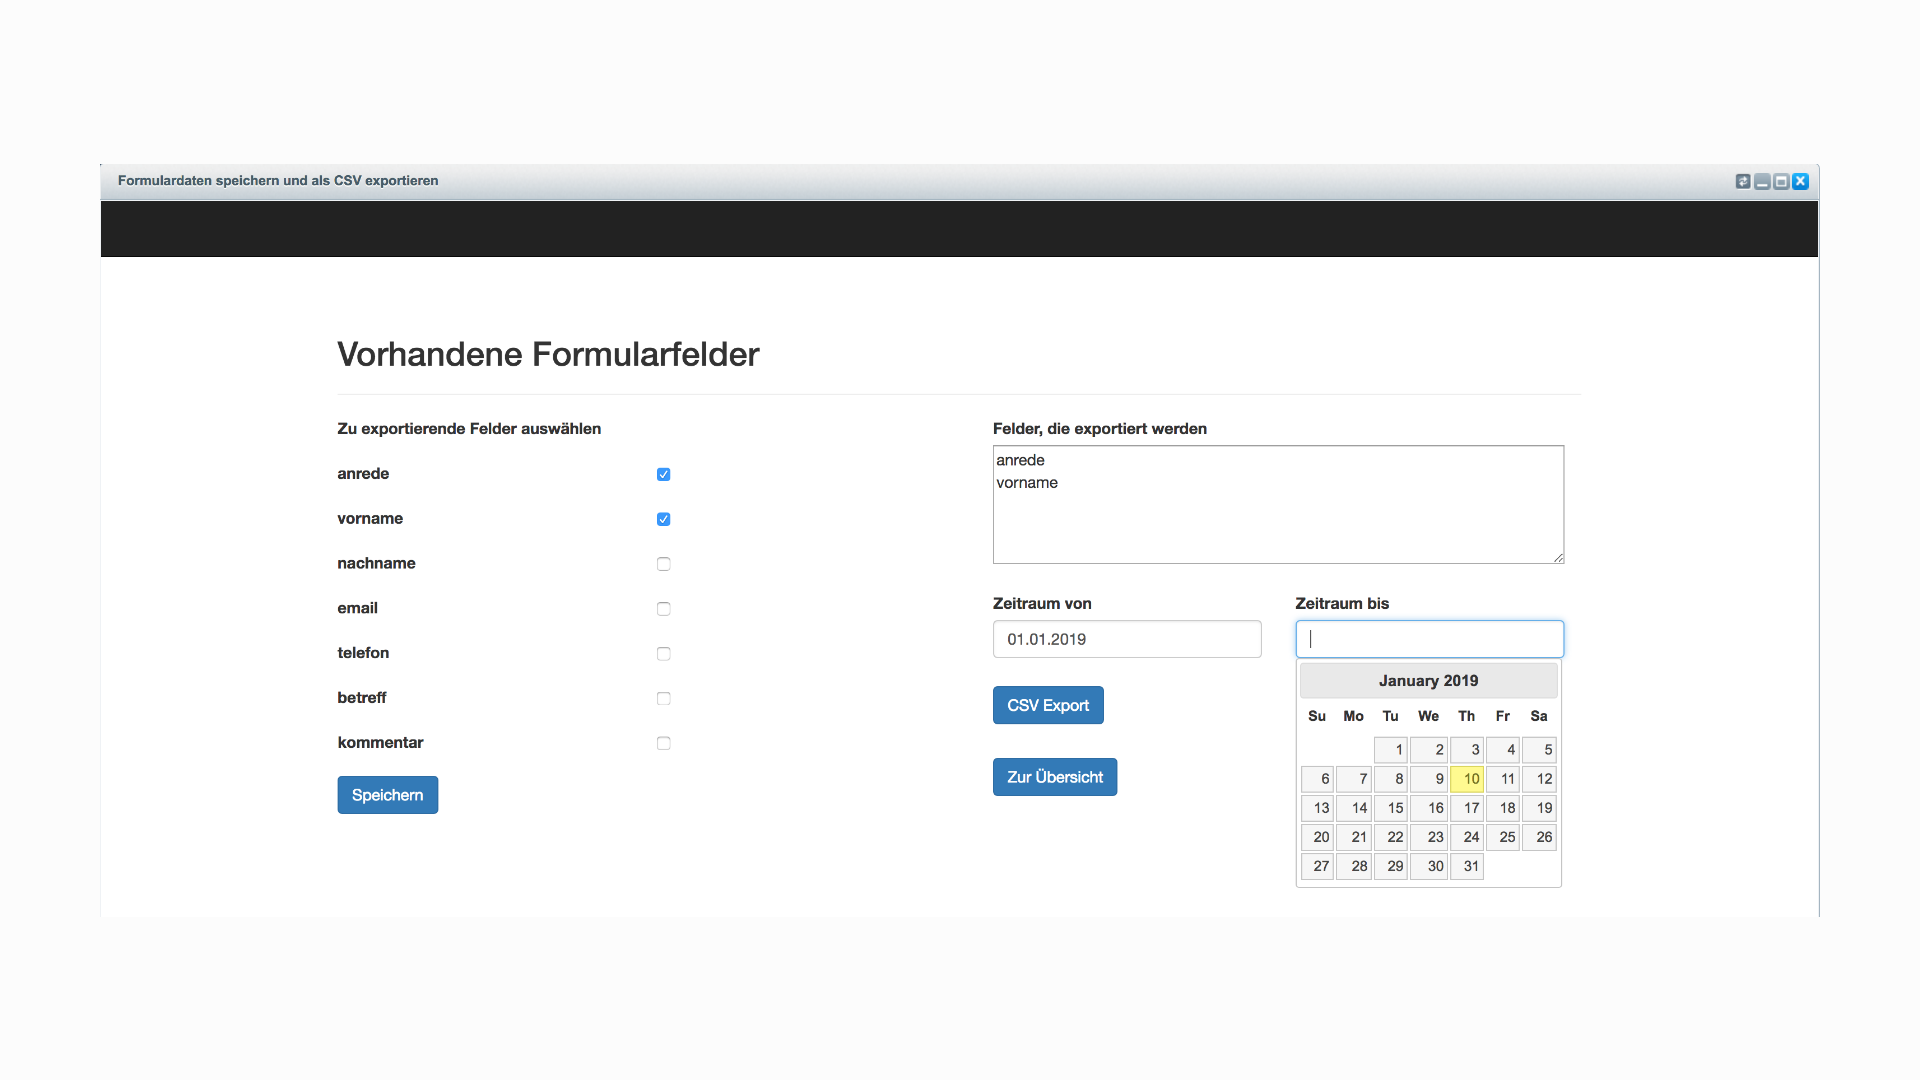Click the Zeitraum von input field
The image size is (1920, 1080).
click(x=1126, y=640)
